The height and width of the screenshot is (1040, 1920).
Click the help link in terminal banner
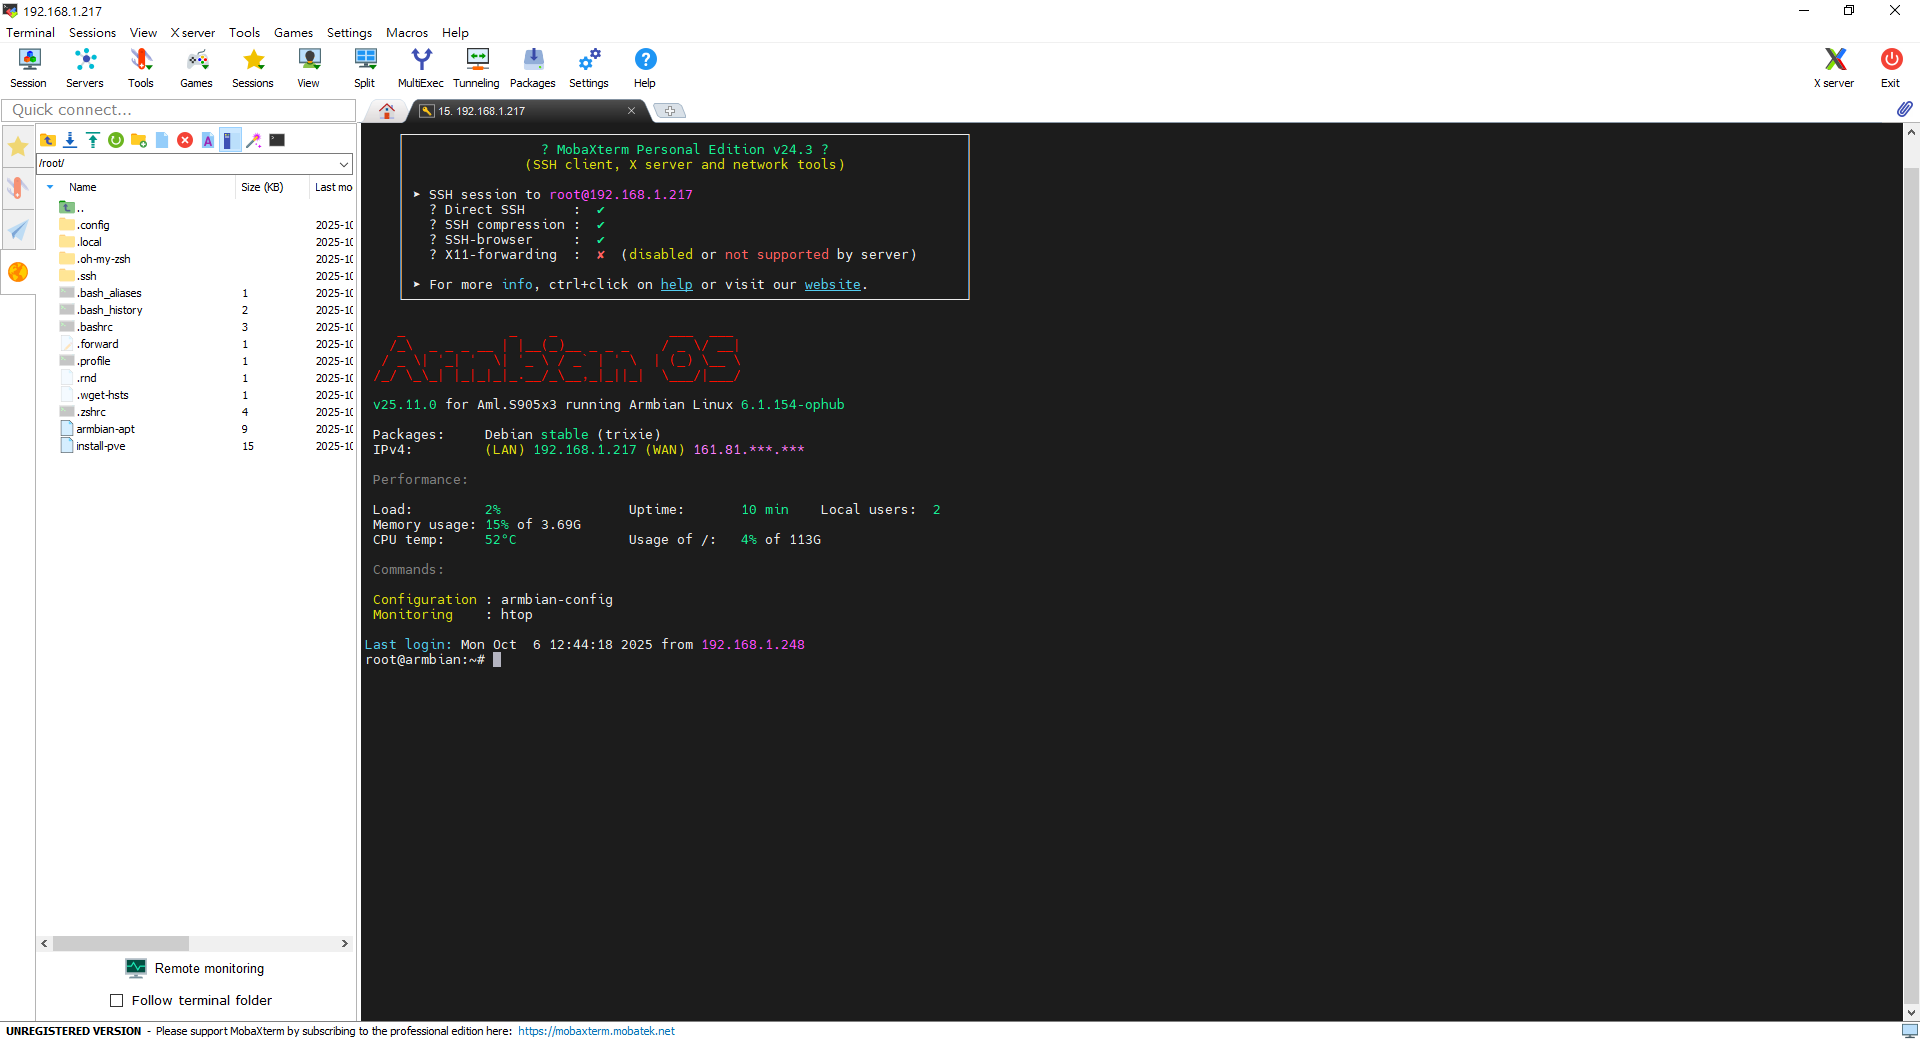click(676, 284)
